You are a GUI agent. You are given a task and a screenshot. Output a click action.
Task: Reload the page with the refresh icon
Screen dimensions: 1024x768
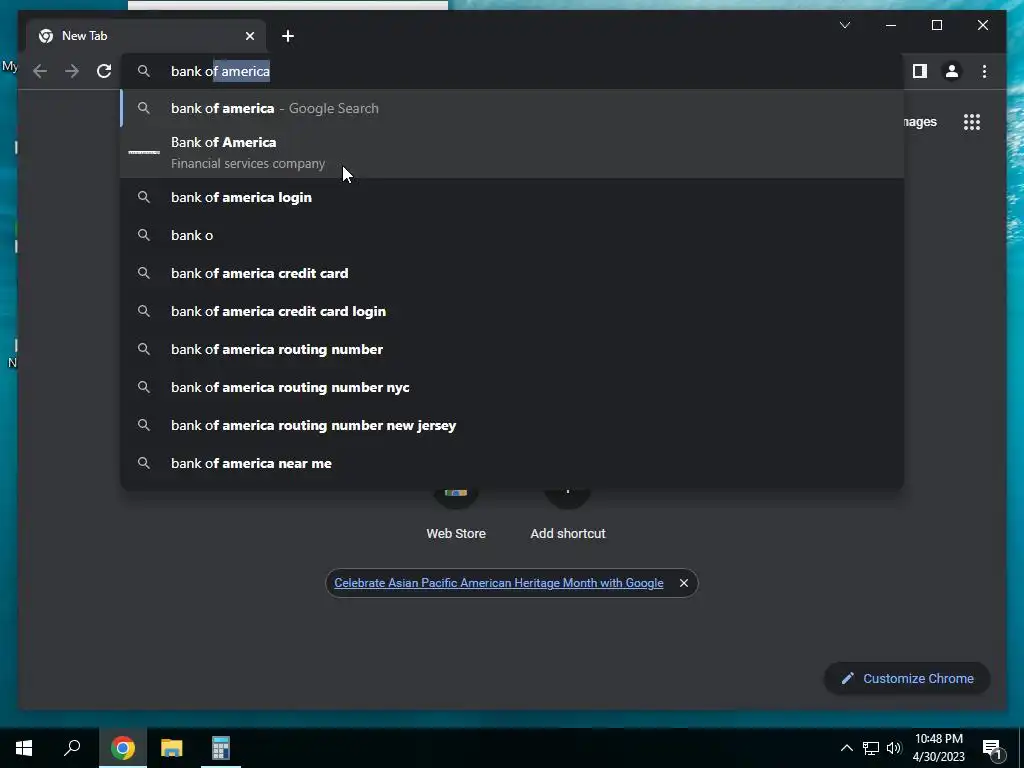click(x=104, y=71)
